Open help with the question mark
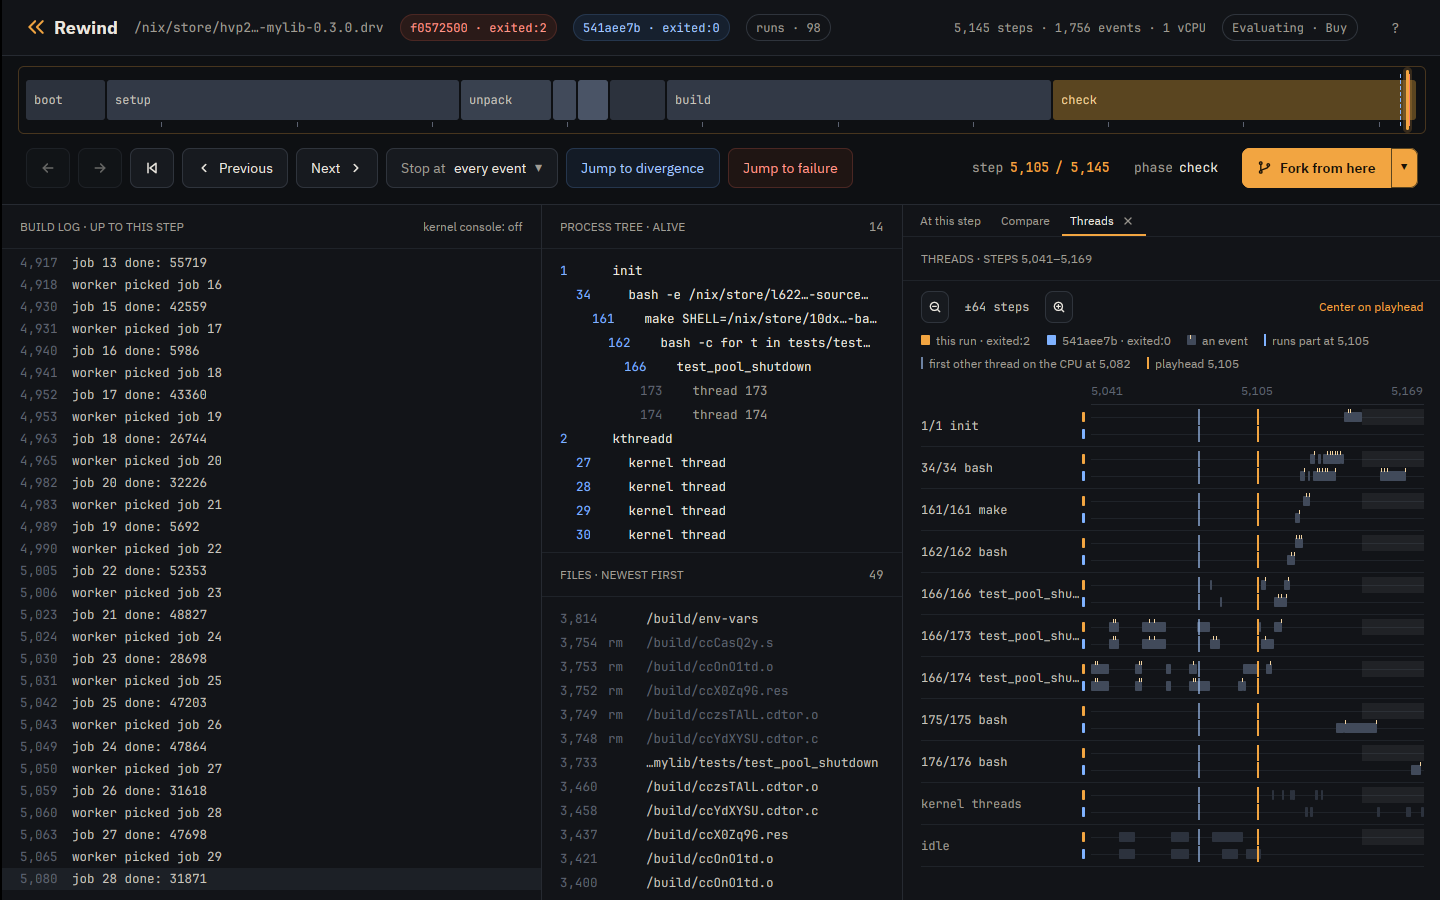 pyautogui.click(x=1395, y=28)
